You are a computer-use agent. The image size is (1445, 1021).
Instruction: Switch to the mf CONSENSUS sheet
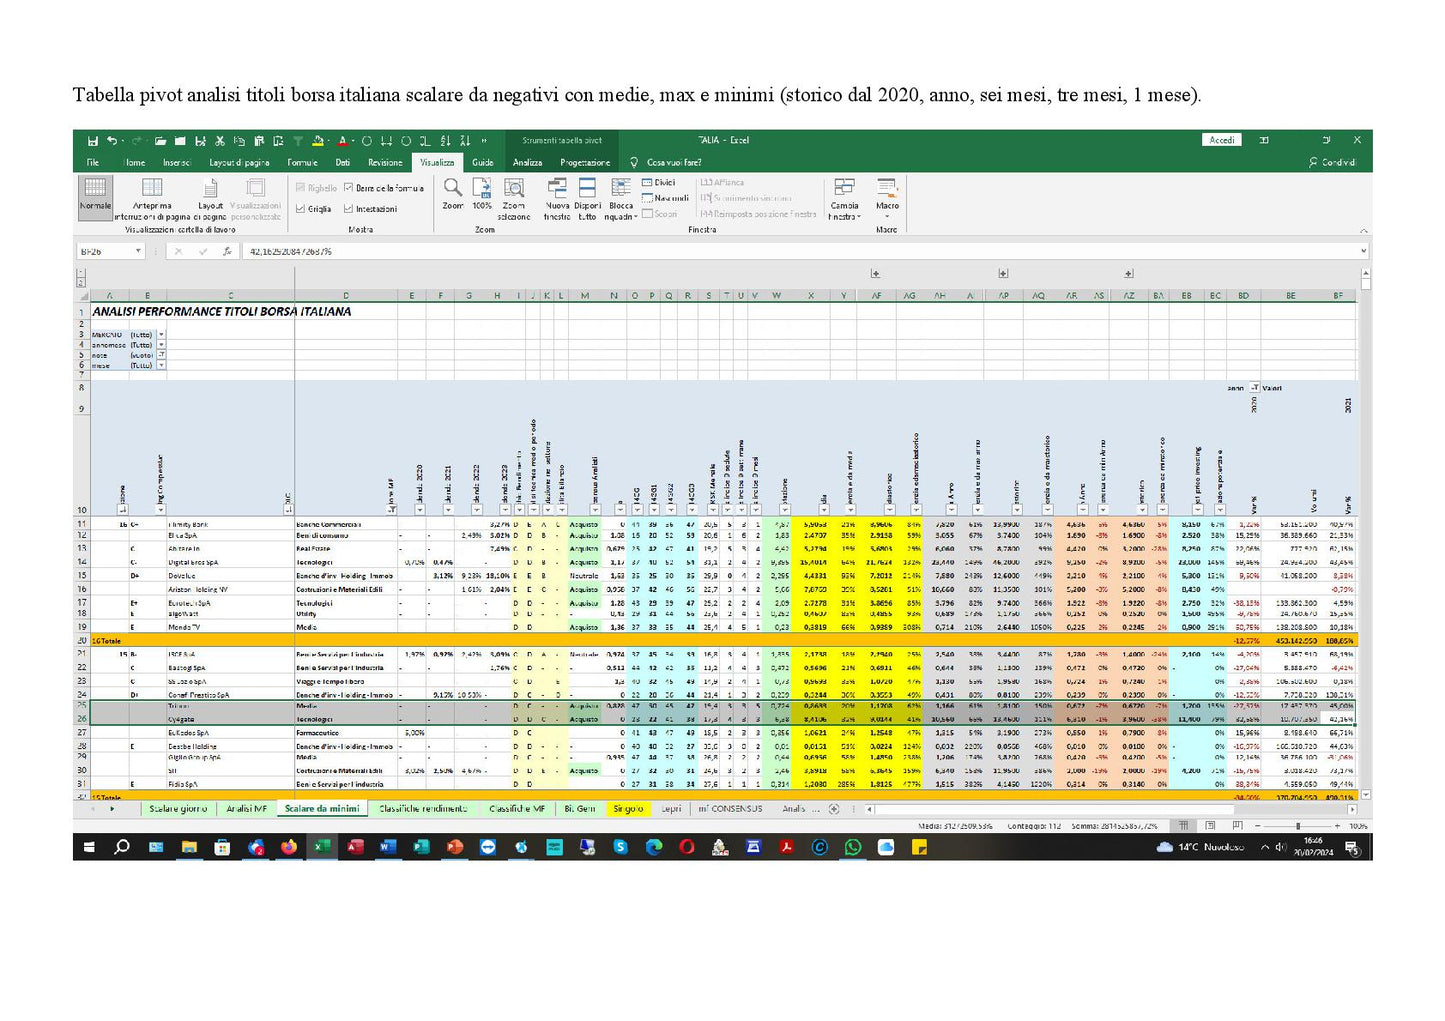730,808
